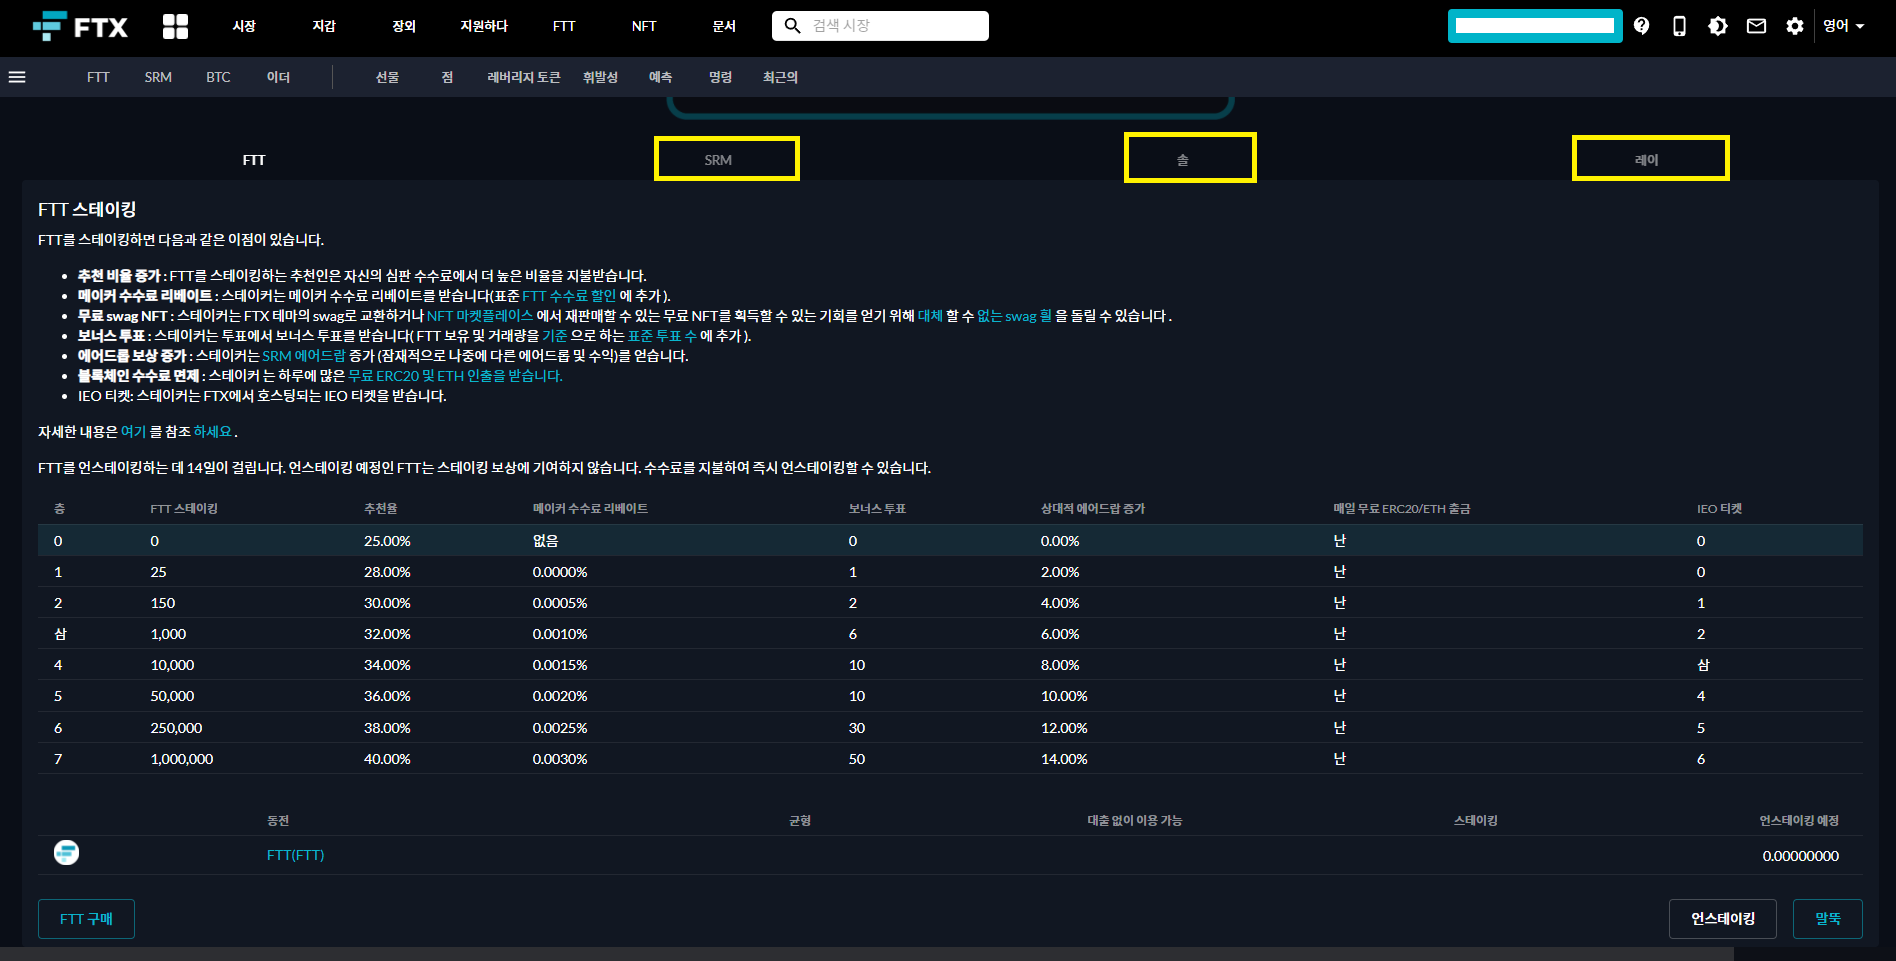Open the mobile app icon

[x=1679, y=26]
